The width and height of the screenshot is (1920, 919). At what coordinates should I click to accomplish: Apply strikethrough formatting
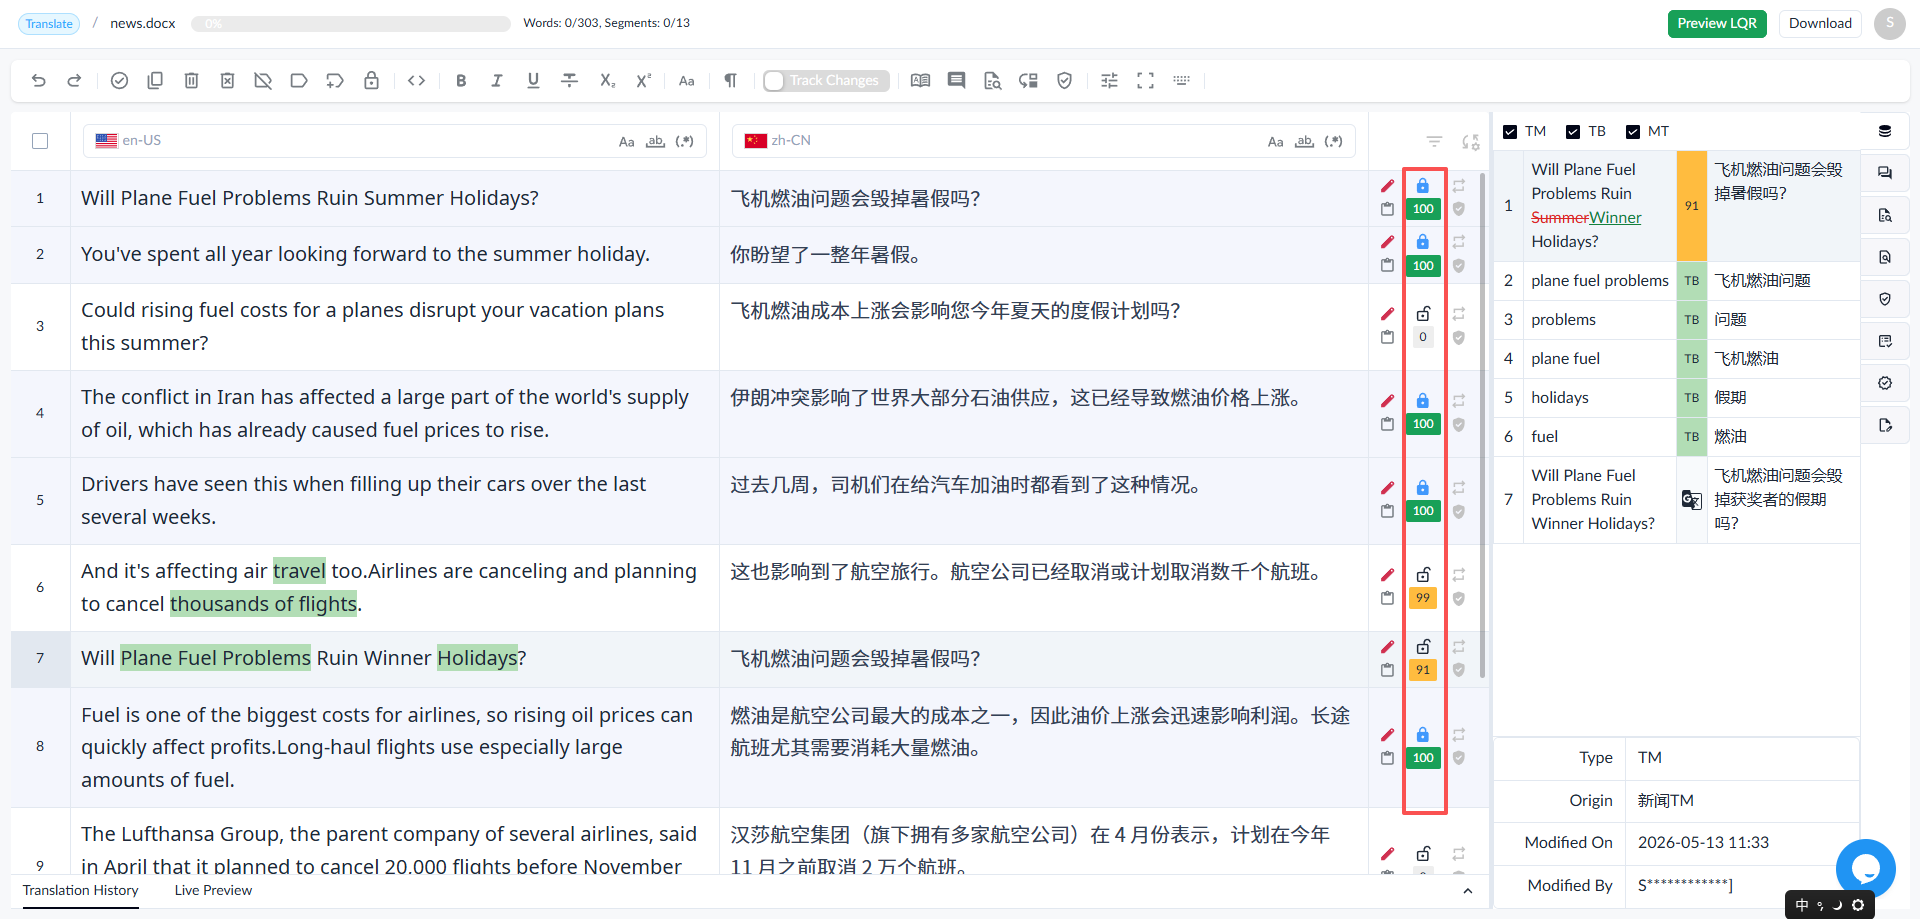point(569,81)
